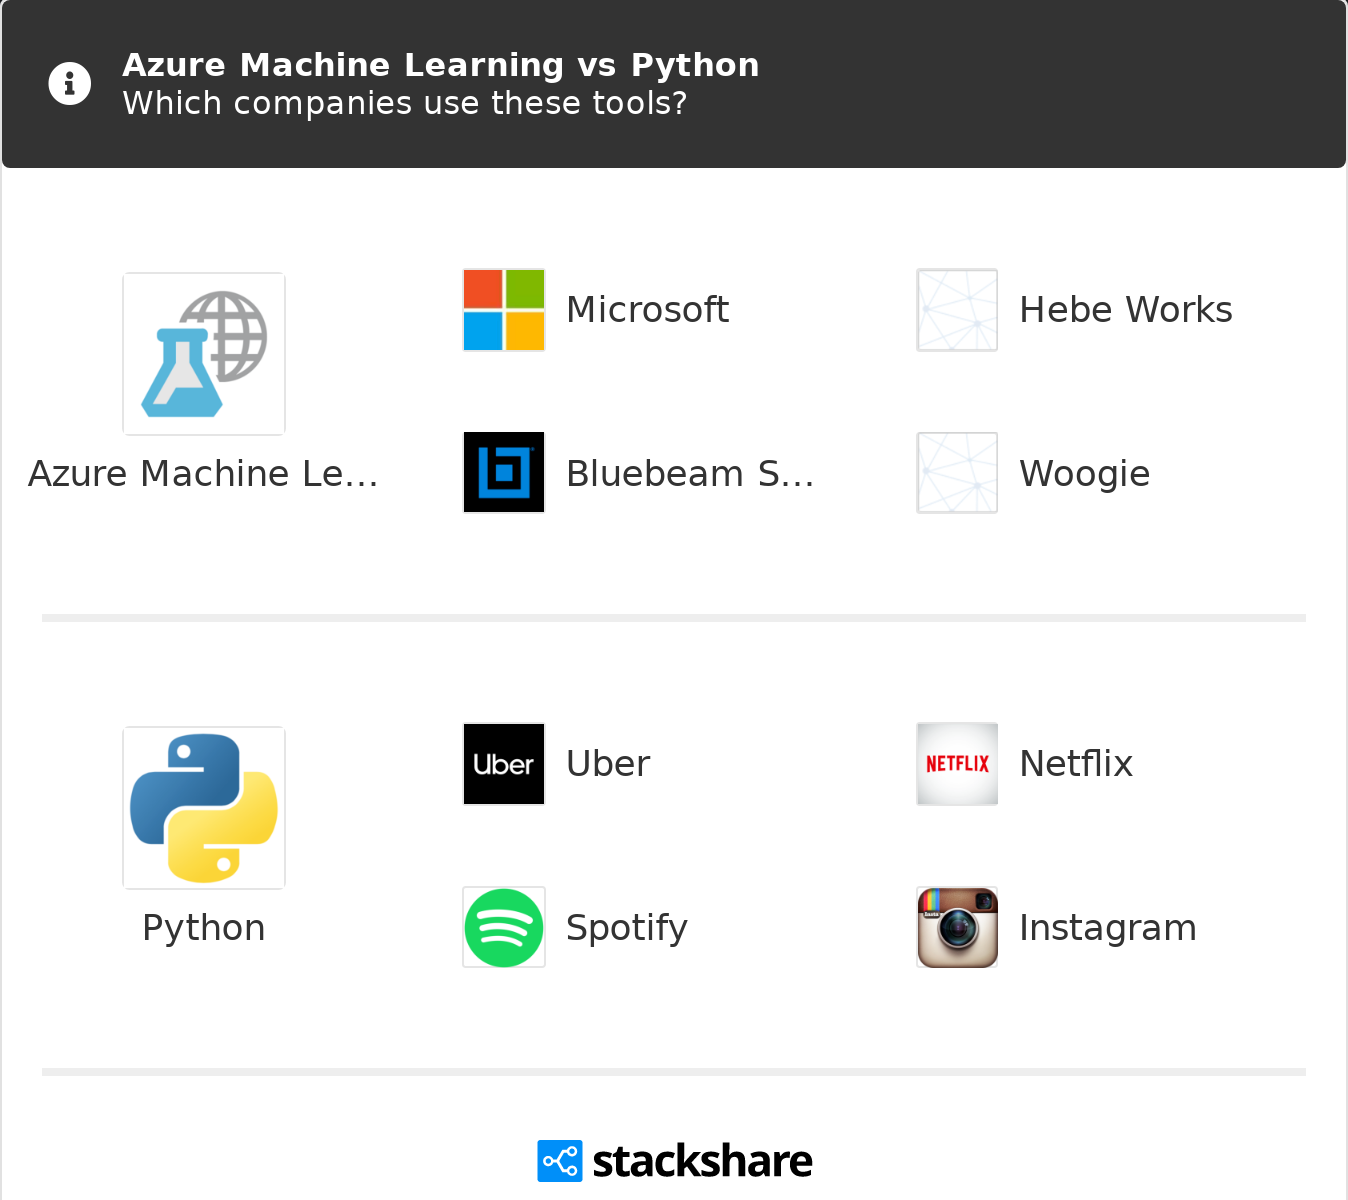Open the Hebe Works company link
1348x1200 pixels.
click(1125, 310)
